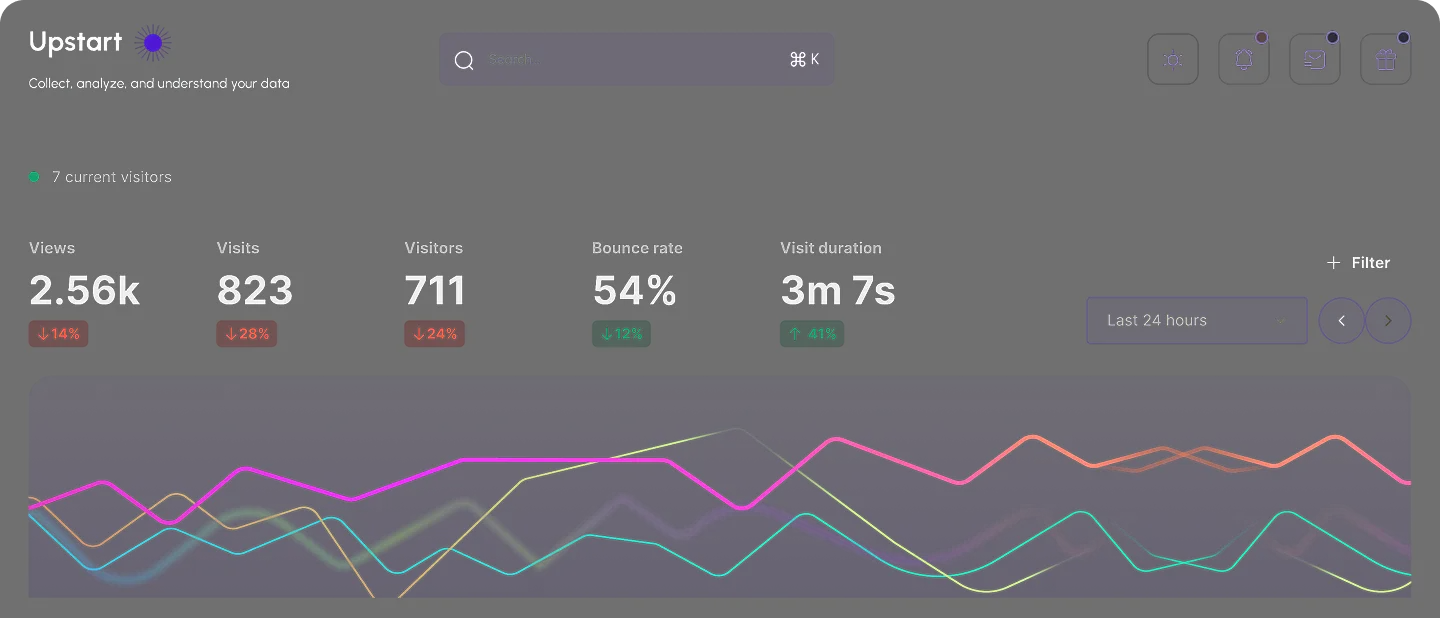Open the Last 24 hours dropdown
The width and height of the screenshot is (1440, 618).
tap(1196, 320)
